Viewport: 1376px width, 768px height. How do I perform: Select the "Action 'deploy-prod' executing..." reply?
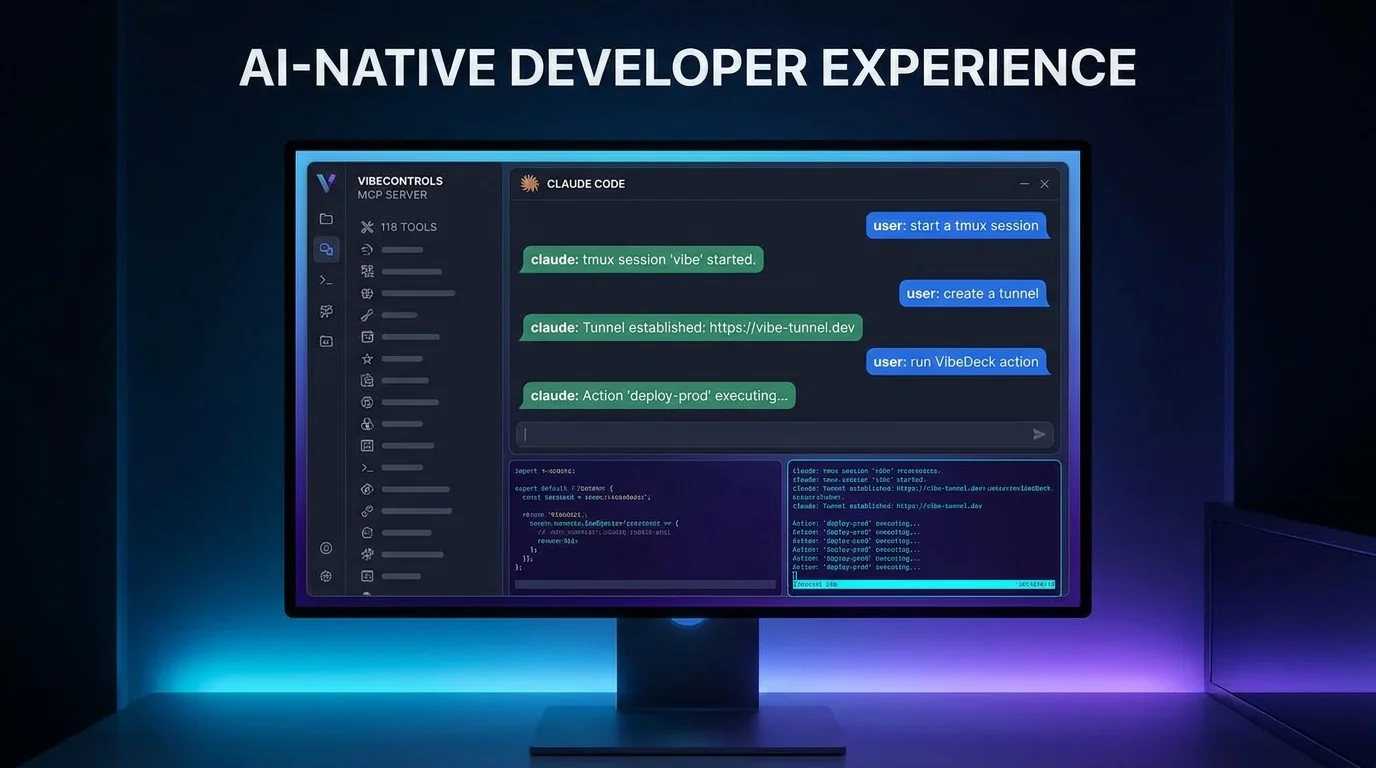[x=658, y=396]
